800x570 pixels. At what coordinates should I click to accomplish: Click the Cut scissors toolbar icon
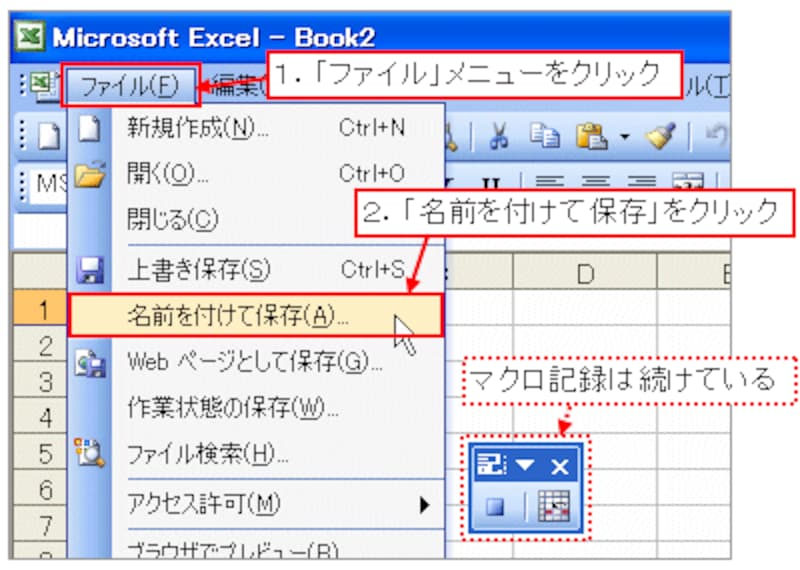click(x=499, y=137)
